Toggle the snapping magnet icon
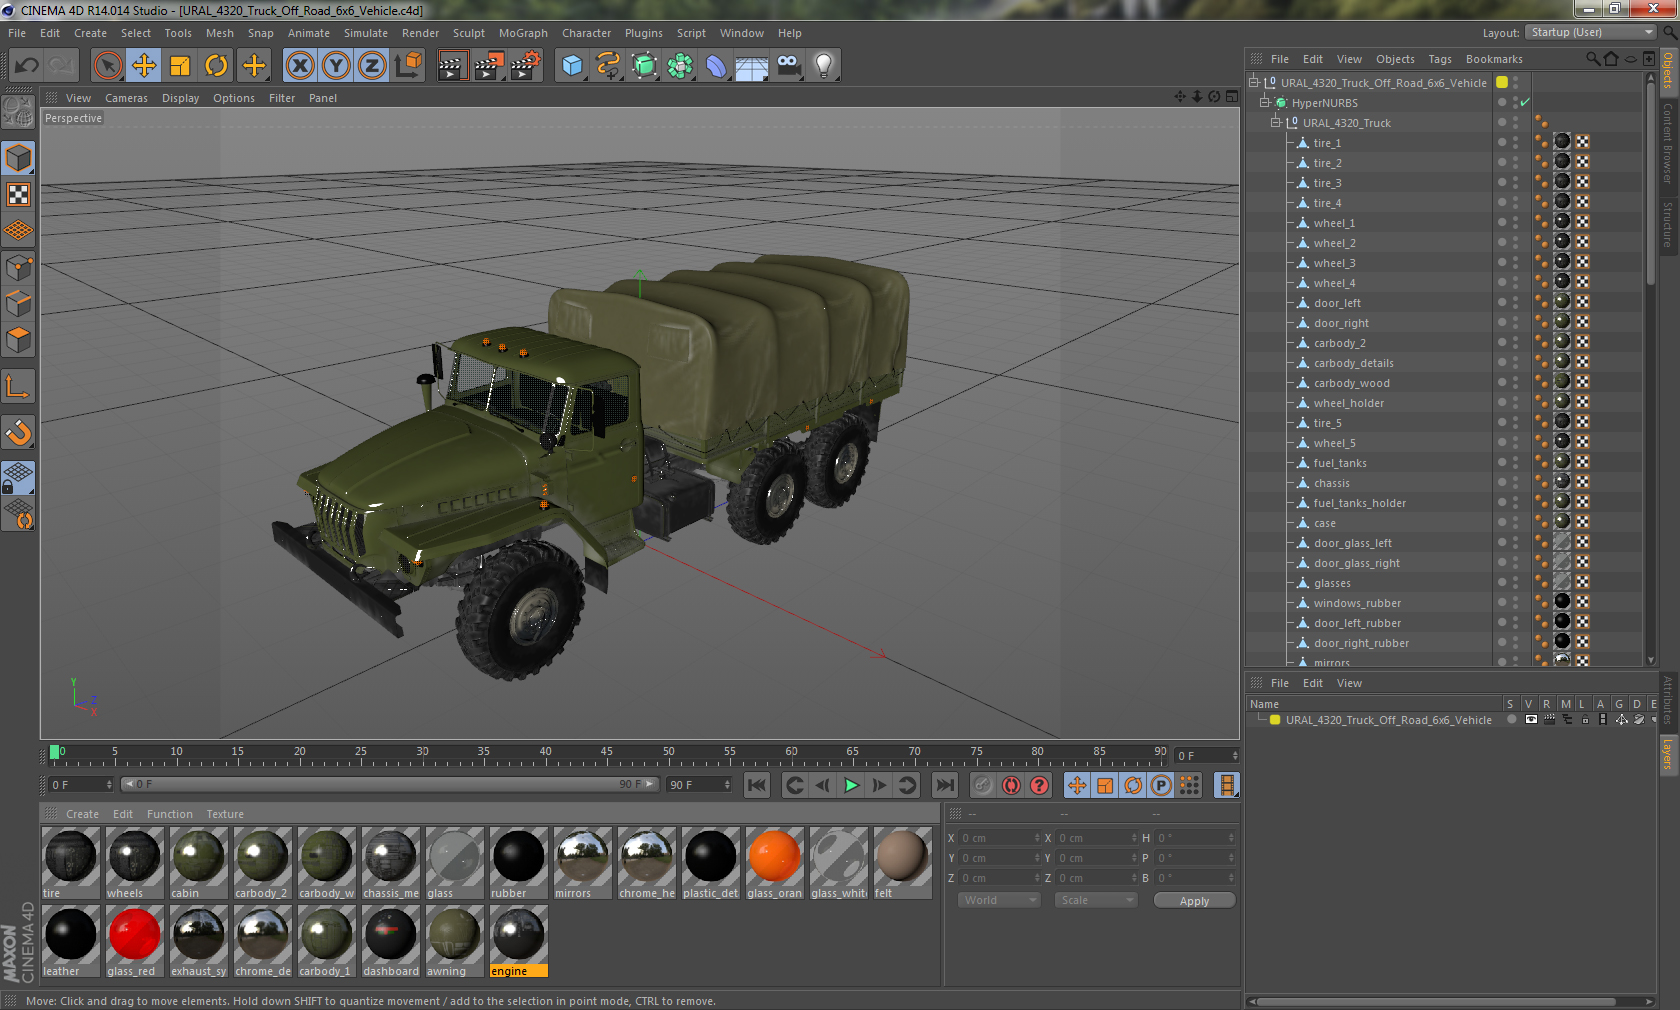 pos(18,433)
